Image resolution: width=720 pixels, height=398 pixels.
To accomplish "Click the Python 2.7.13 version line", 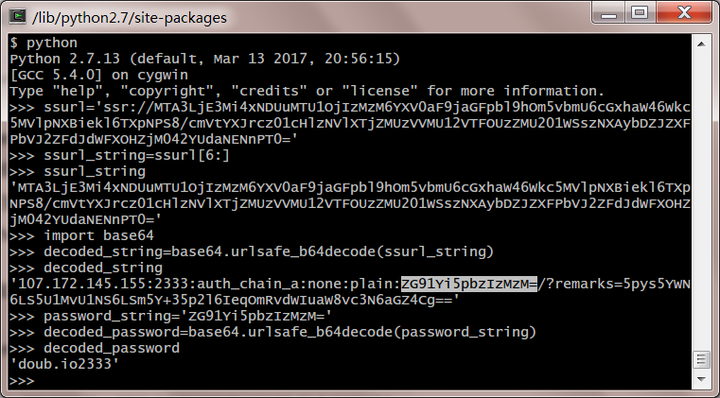I will coord(205,59).
